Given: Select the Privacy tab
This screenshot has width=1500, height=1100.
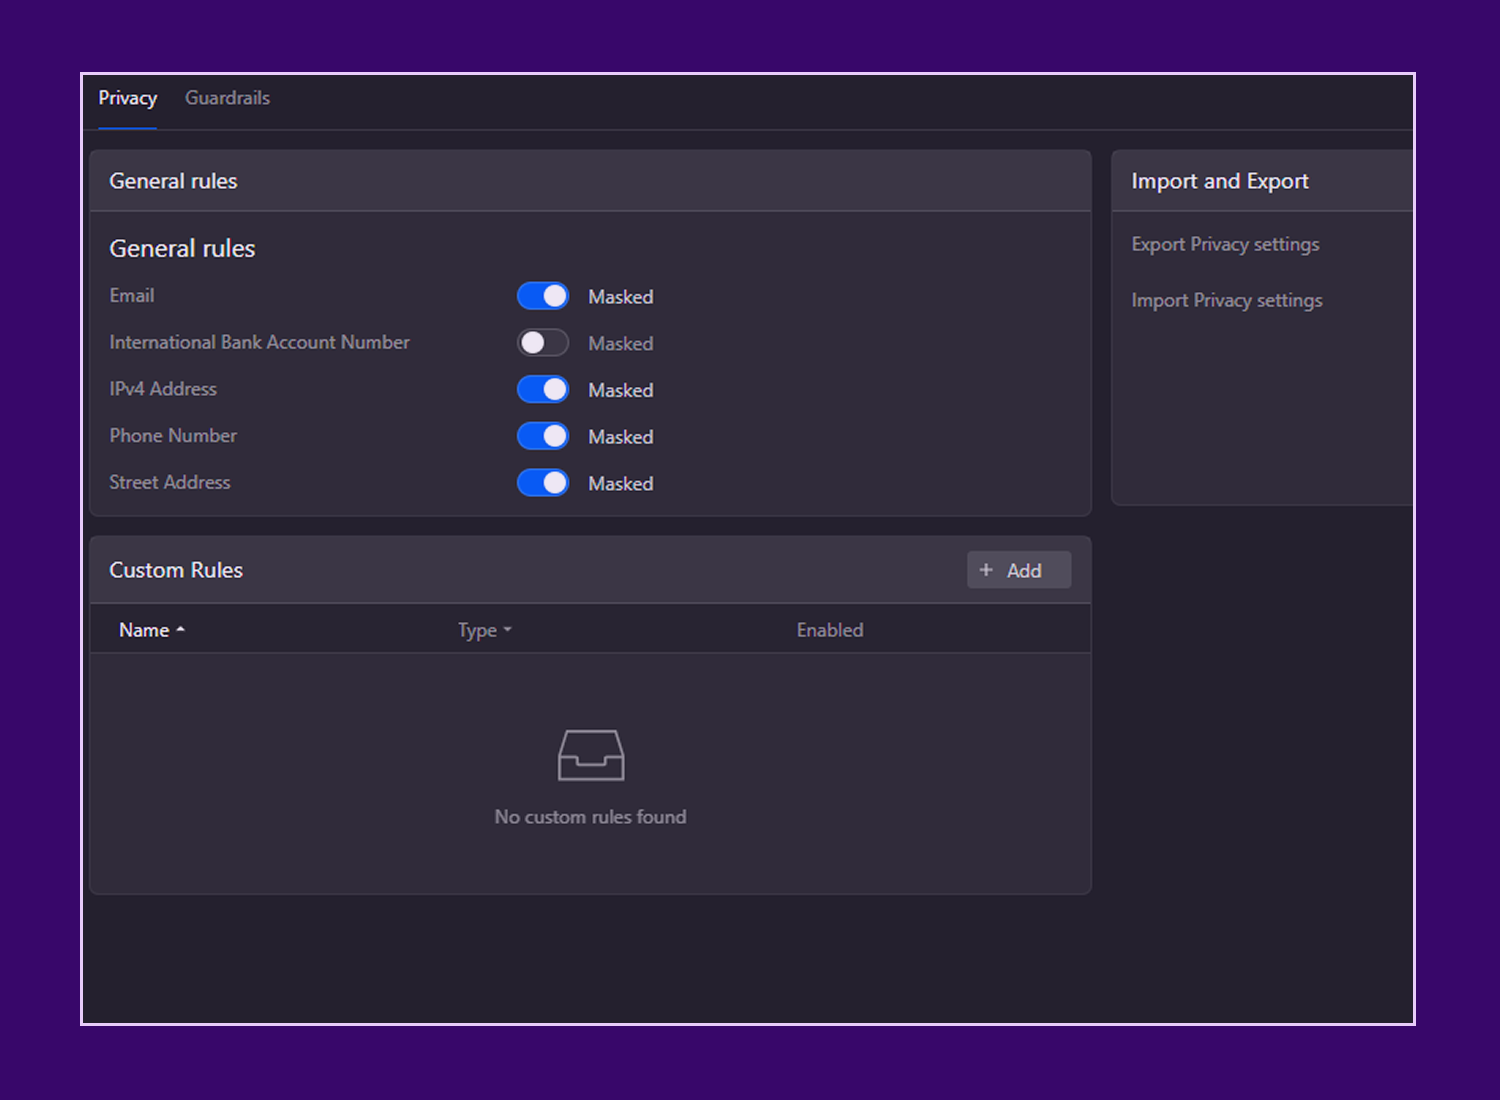Looking at the screenshot, I should (x=127, y=98).
